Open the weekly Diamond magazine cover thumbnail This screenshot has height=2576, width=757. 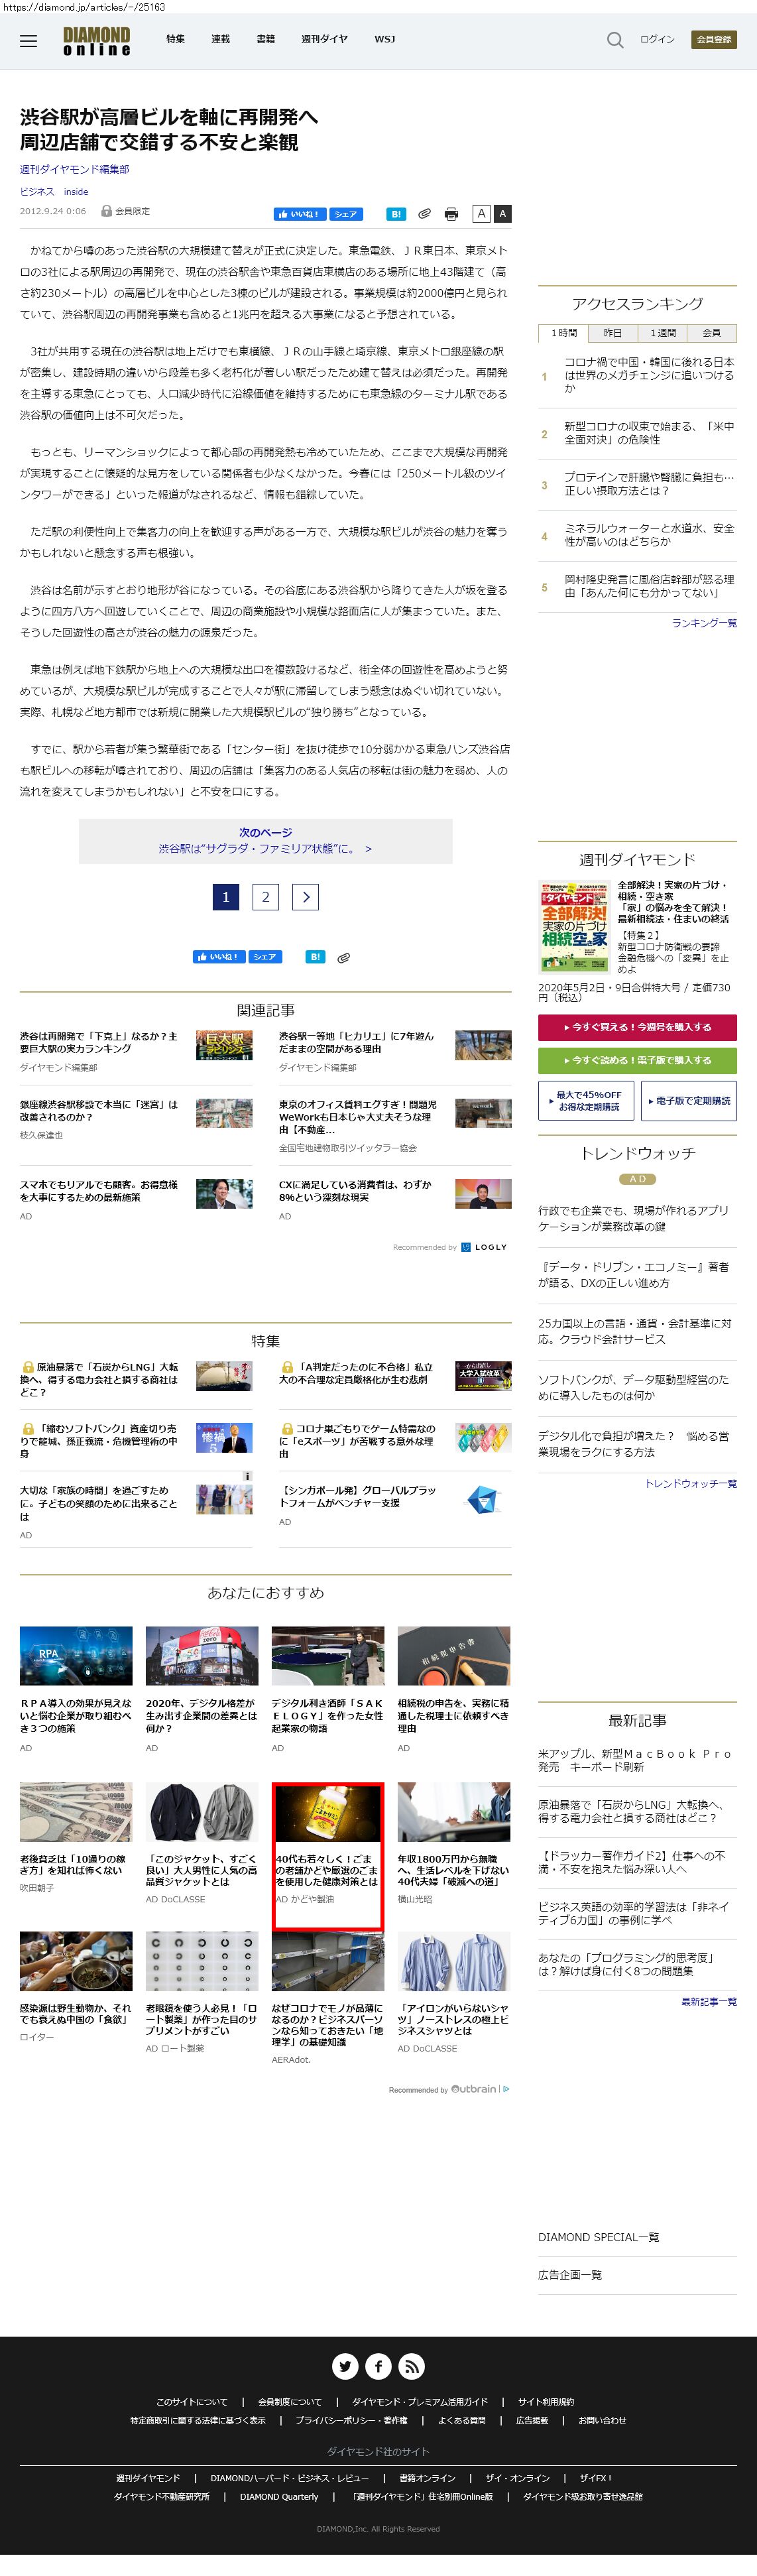574,926
